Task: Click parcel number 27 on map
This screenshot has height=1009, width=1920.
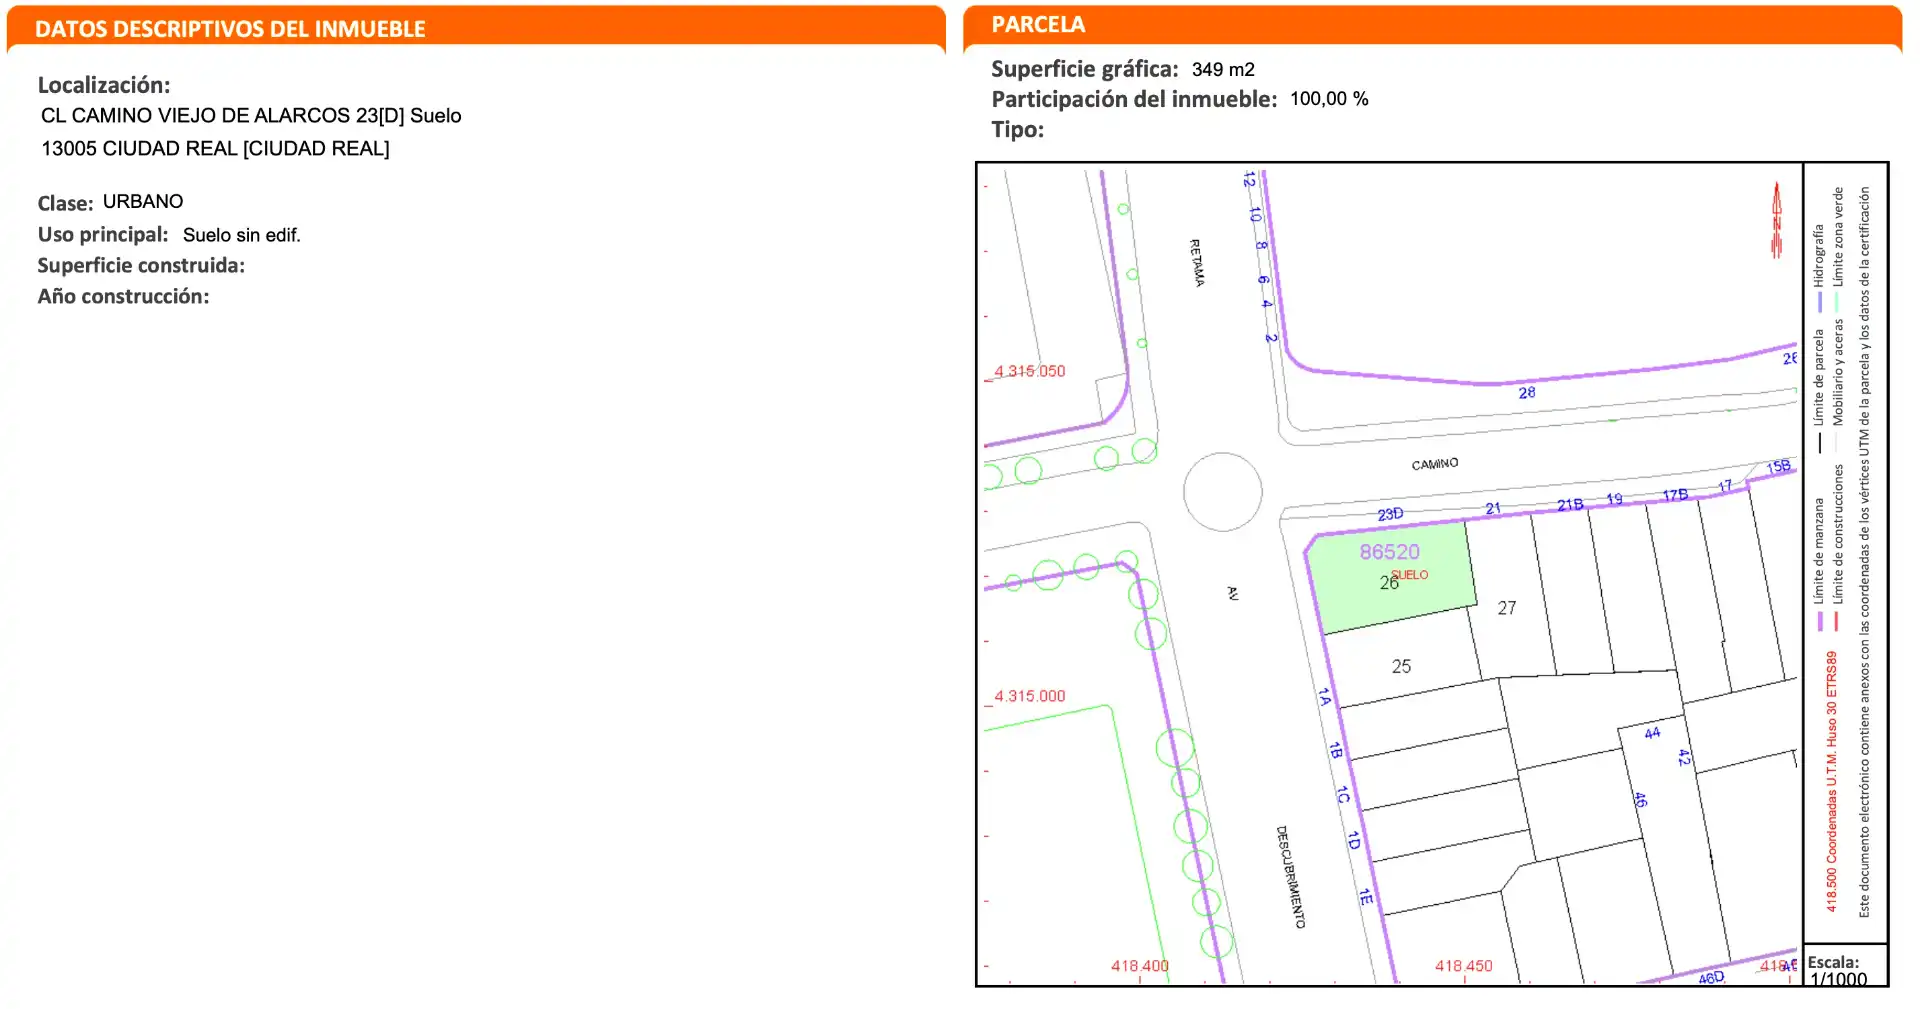Action: point(1507,608)
